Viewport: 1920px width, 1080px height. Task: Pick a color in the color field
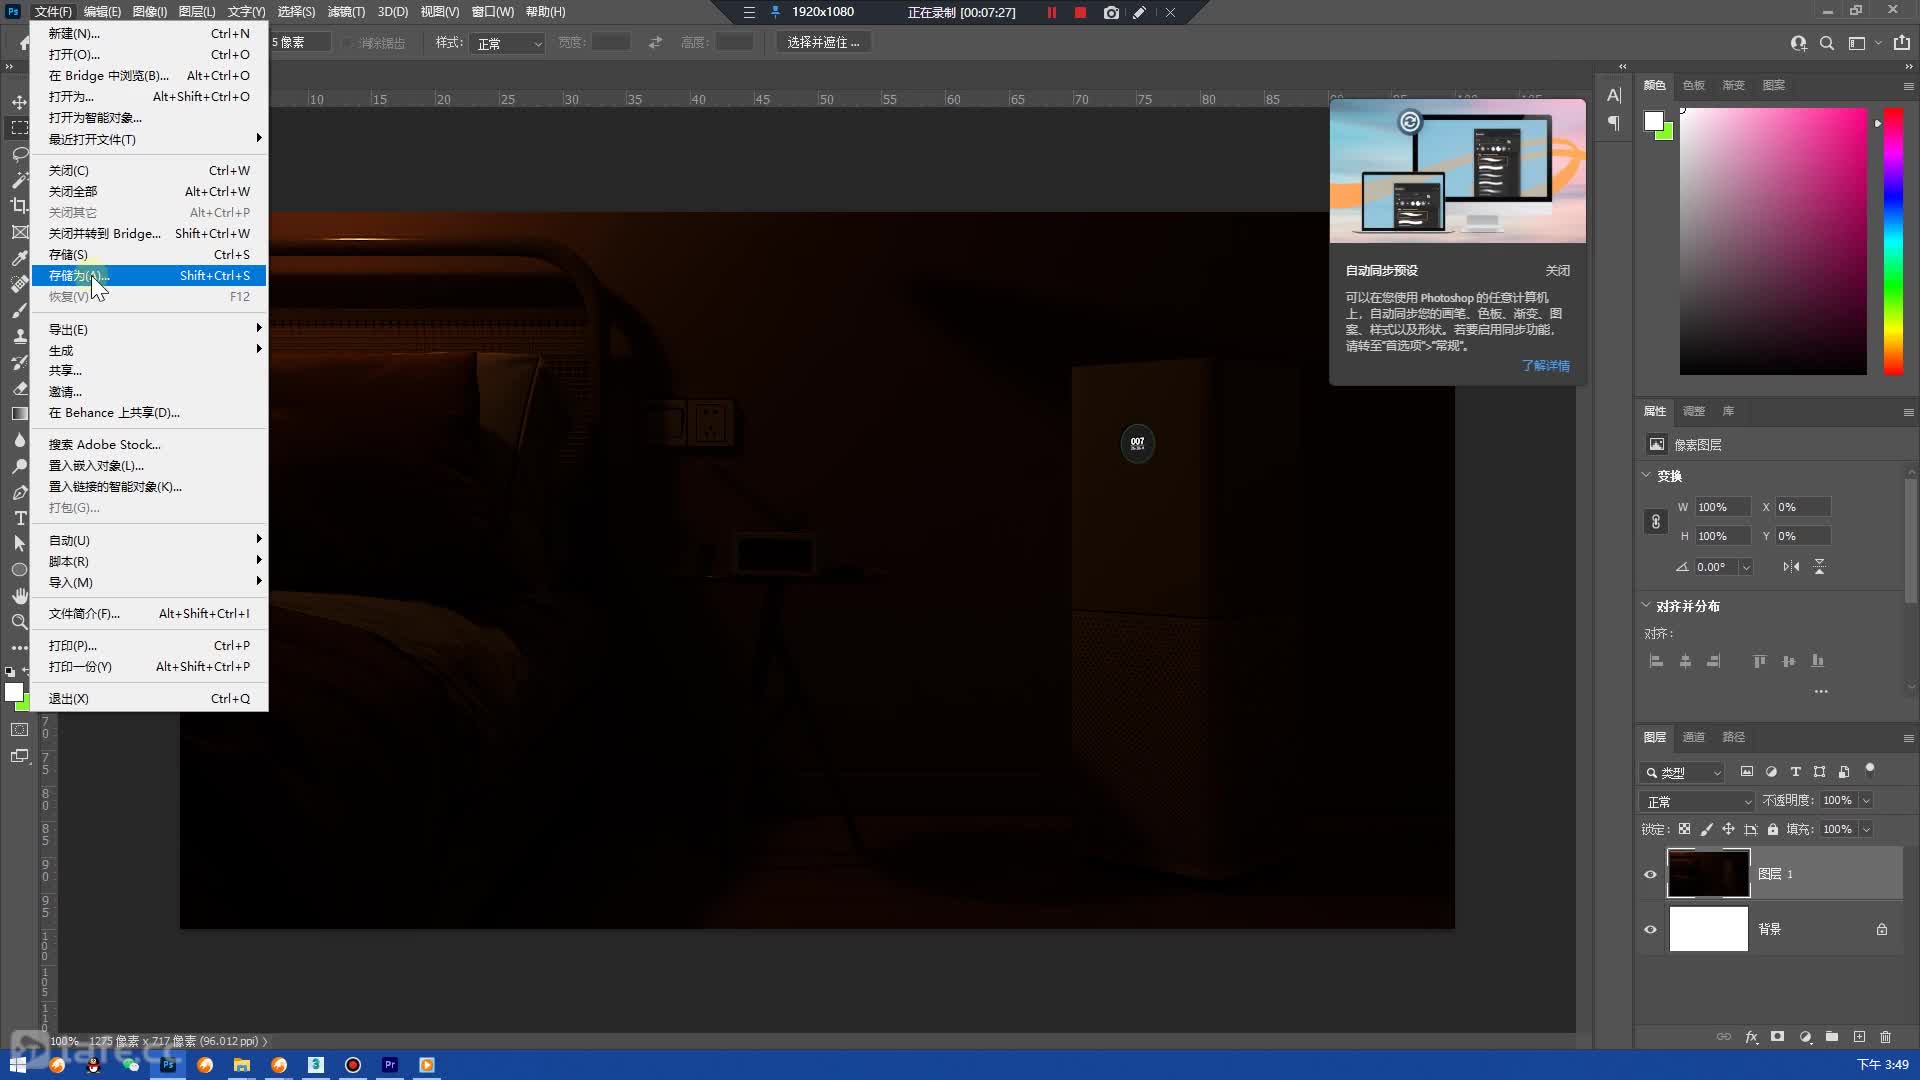coord(1773,241)
